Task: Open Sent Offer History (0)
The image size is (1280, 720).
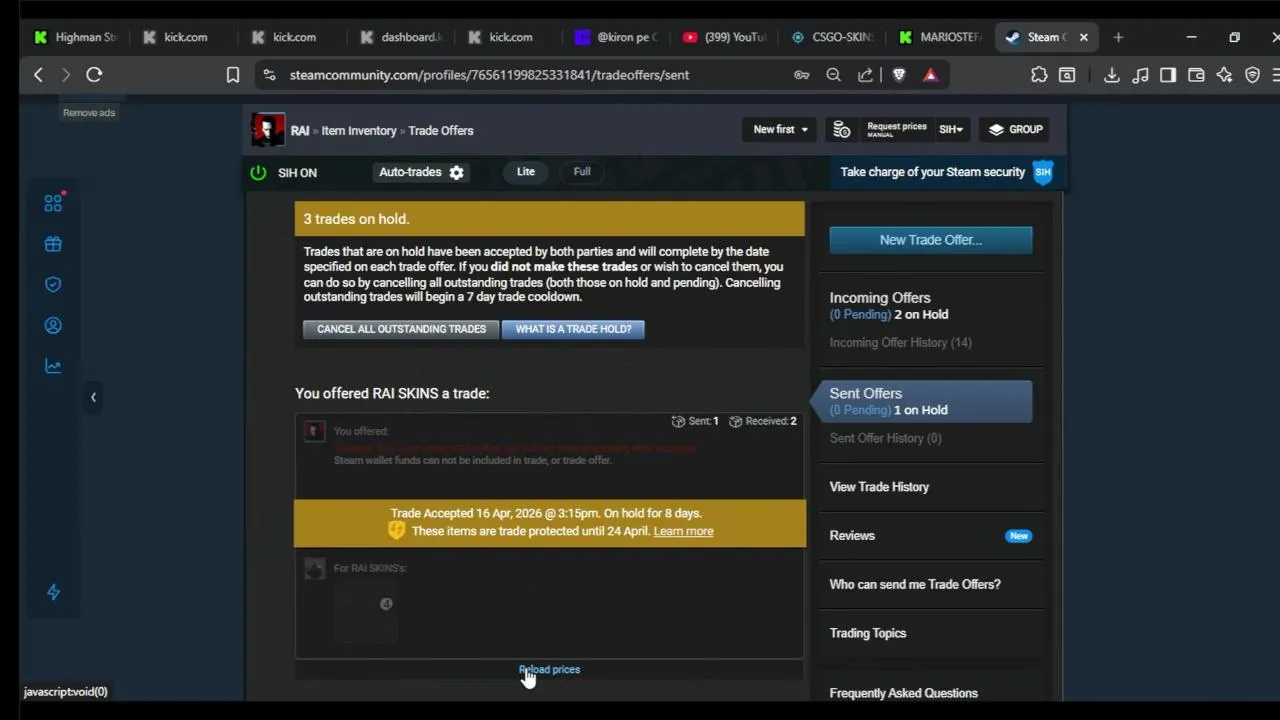Action: [885, 438]
